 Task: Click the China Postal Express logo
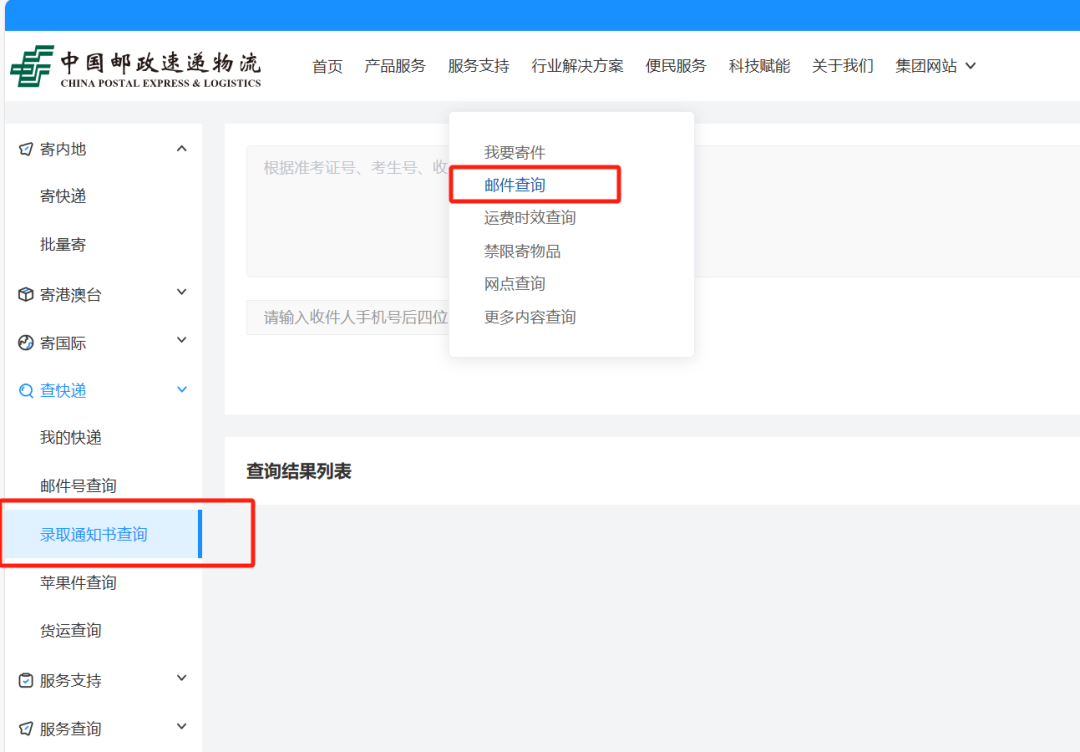[x=137, y=66]
